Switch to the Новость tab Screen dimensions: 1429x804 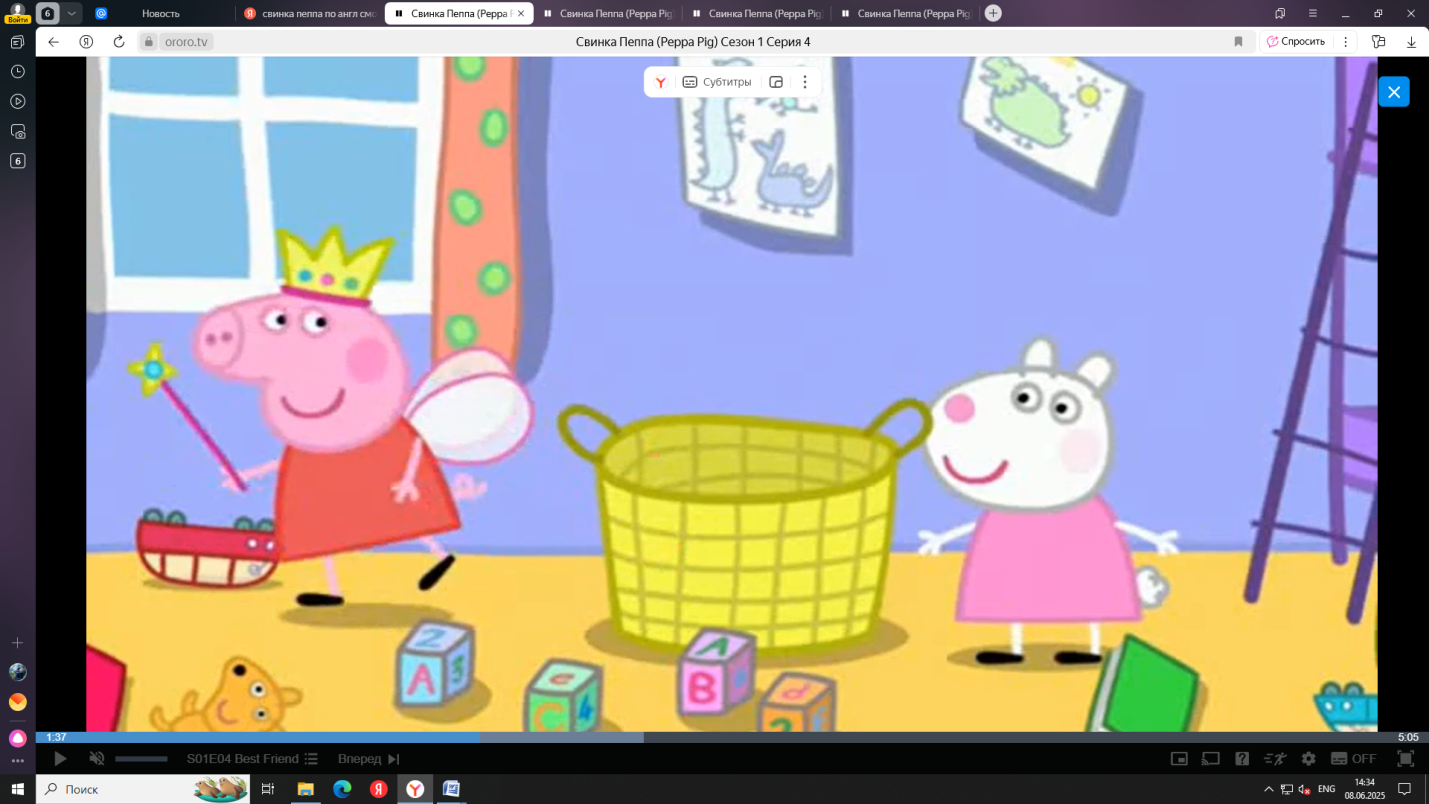[x=160, y=13]
